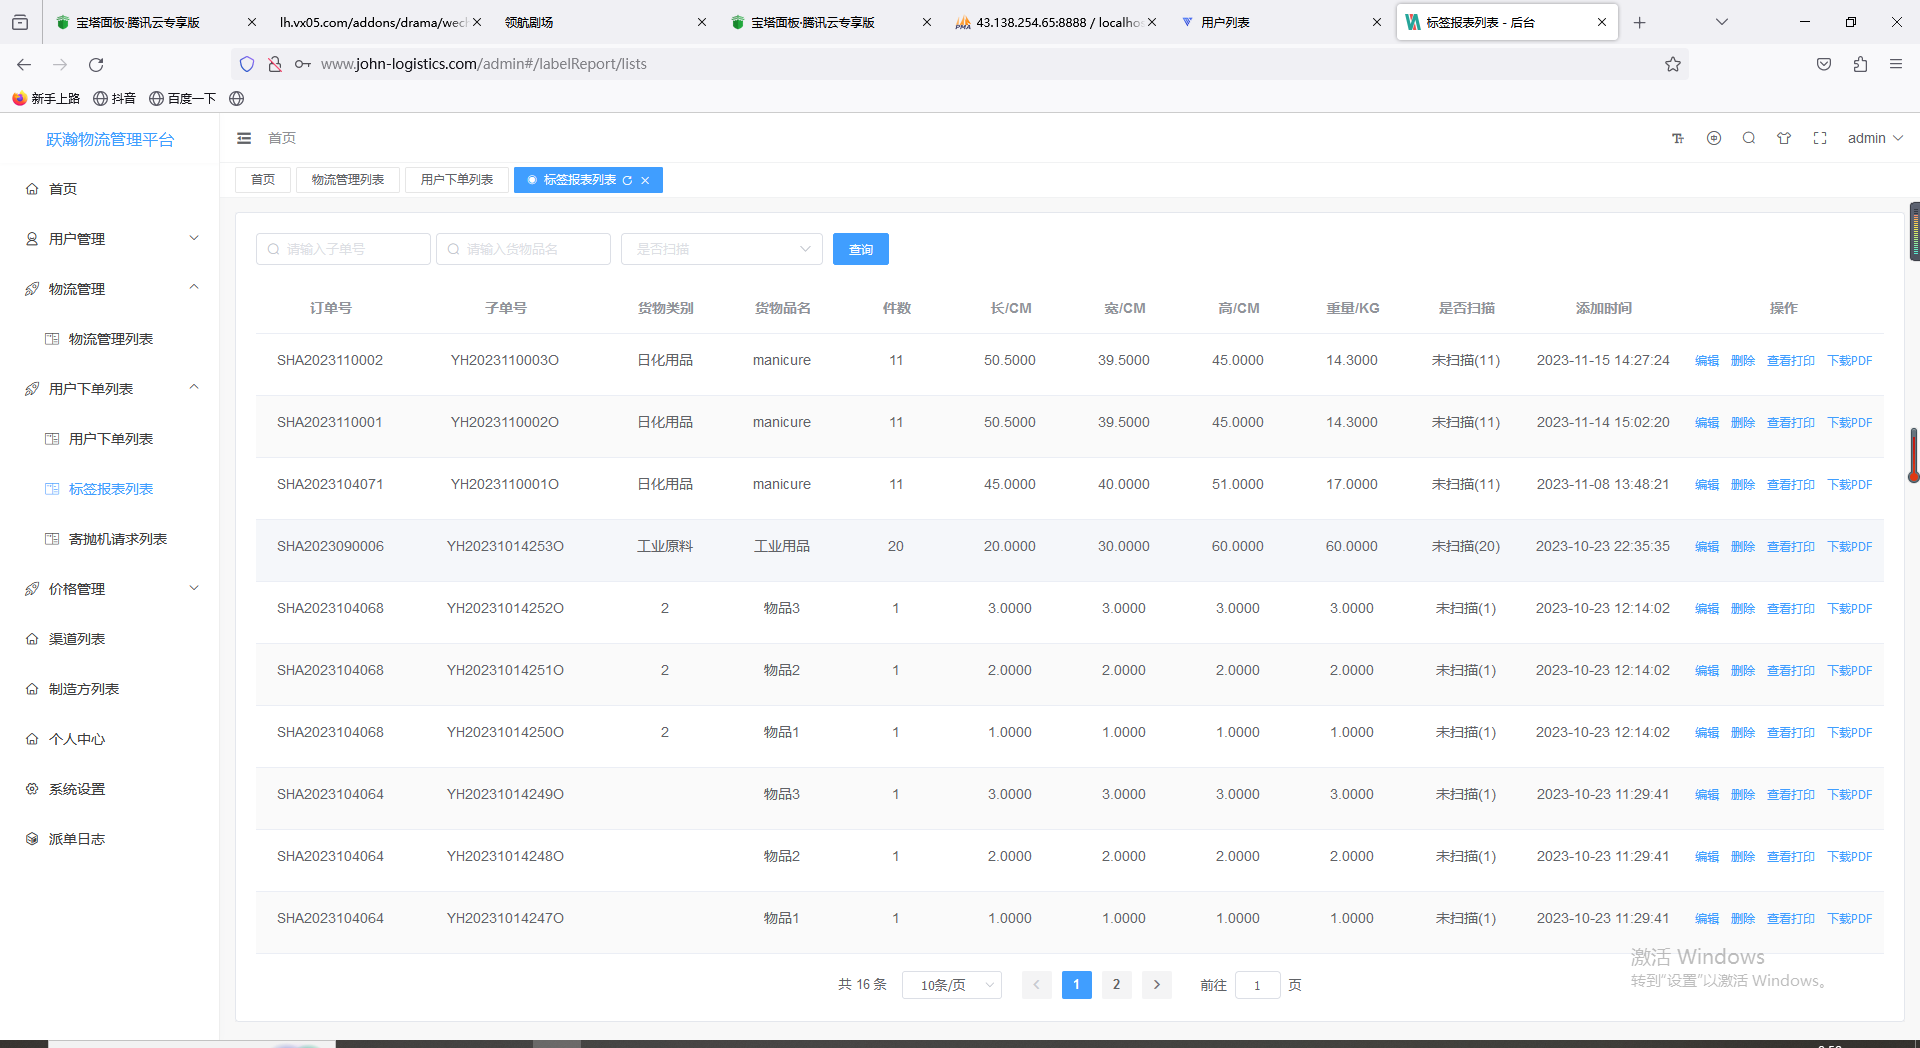Click the Pocket save icon in toolbar
This screenshot has width=1920, height=1048.
tap(1824, 64)
